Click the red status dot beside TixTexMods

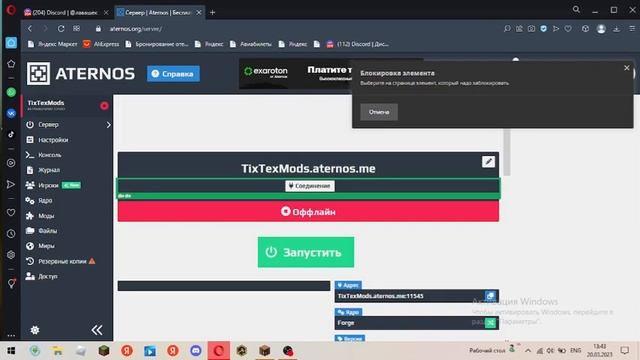click(104, 106)
